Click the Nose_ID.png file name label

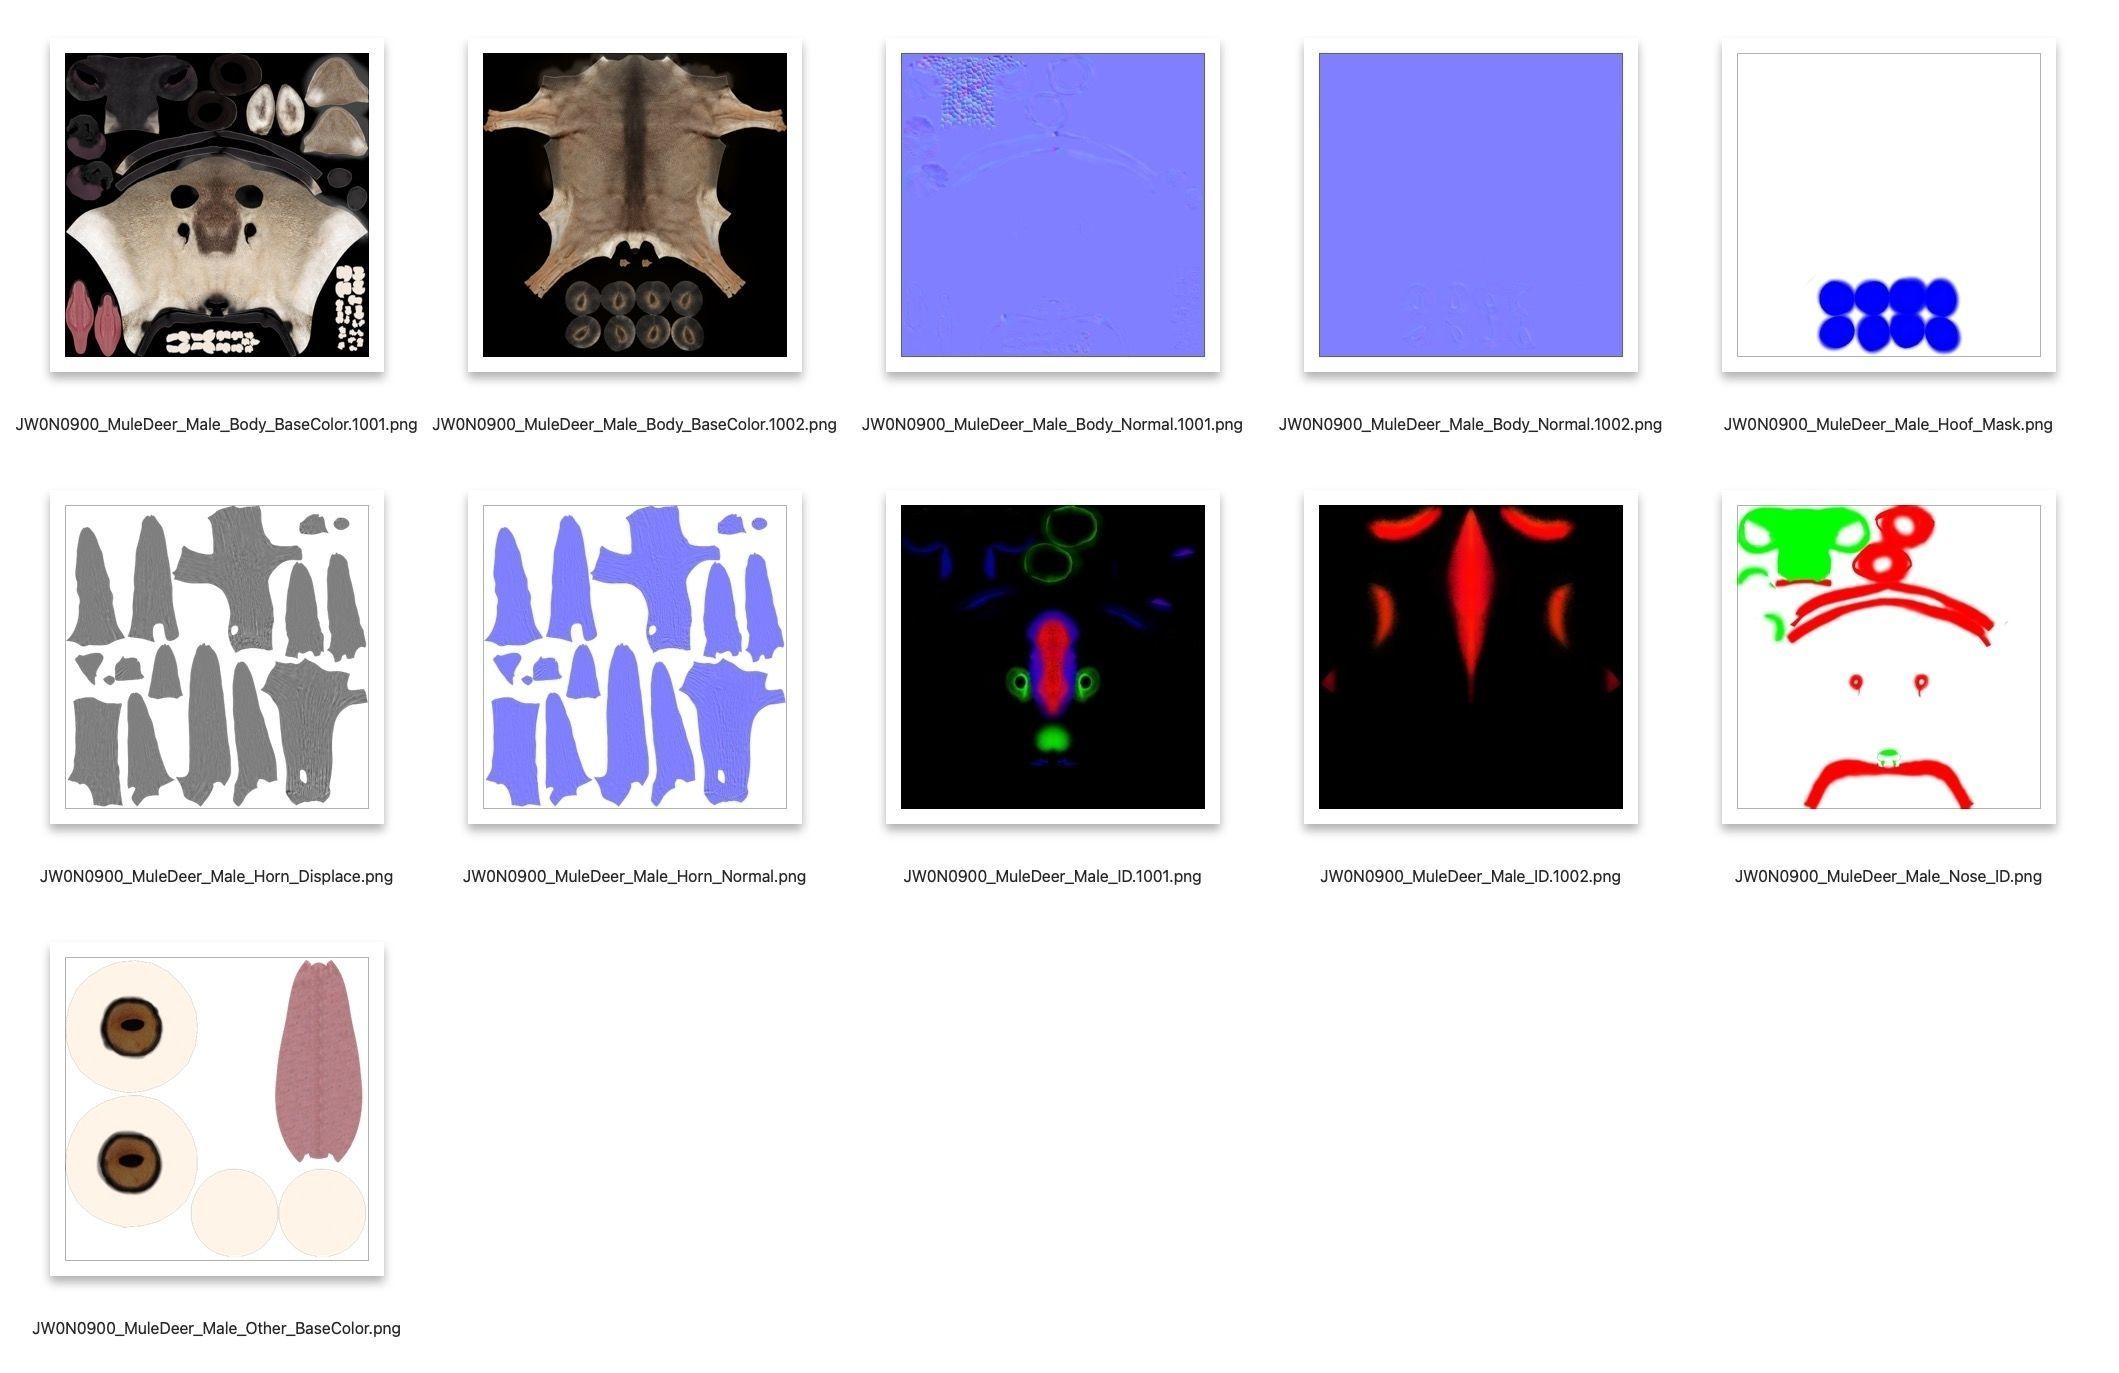[1888, 876]
